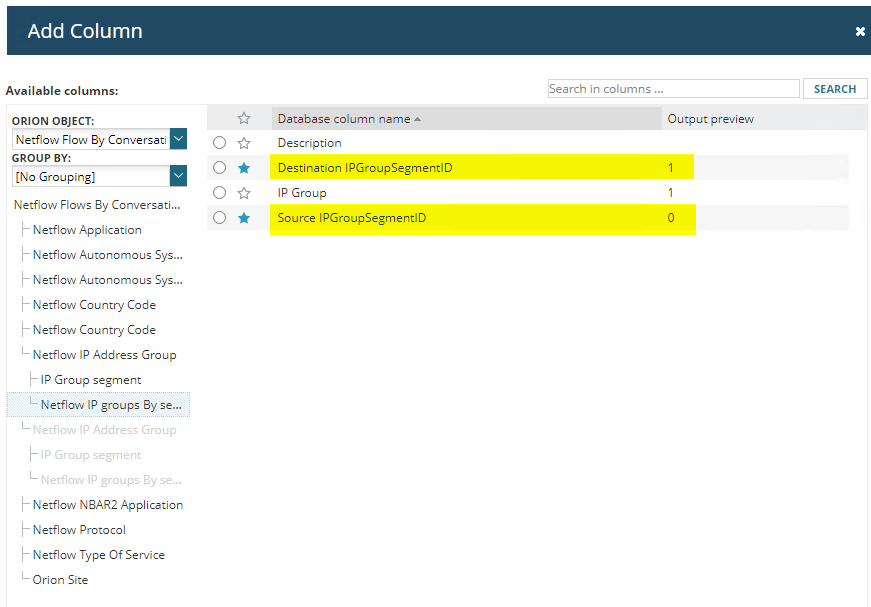
Task: Select Source IPGroupSegmentID radio button
Action: tap(219, 218)
